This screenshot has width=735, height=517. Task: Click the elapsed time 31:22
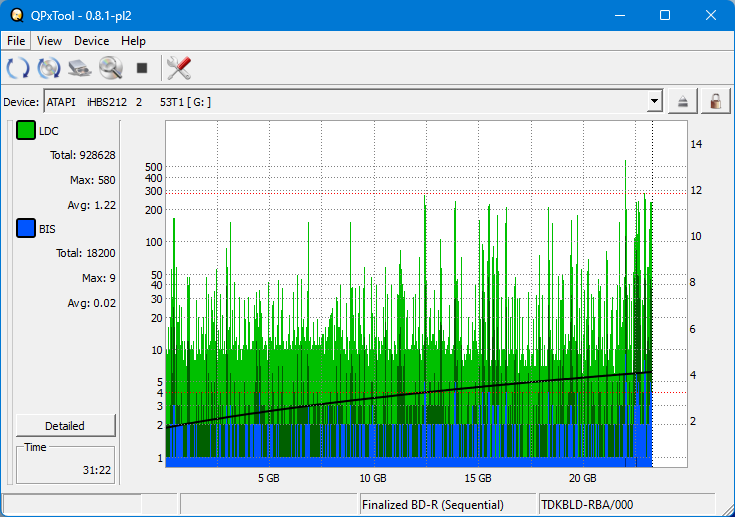[97, 470]
